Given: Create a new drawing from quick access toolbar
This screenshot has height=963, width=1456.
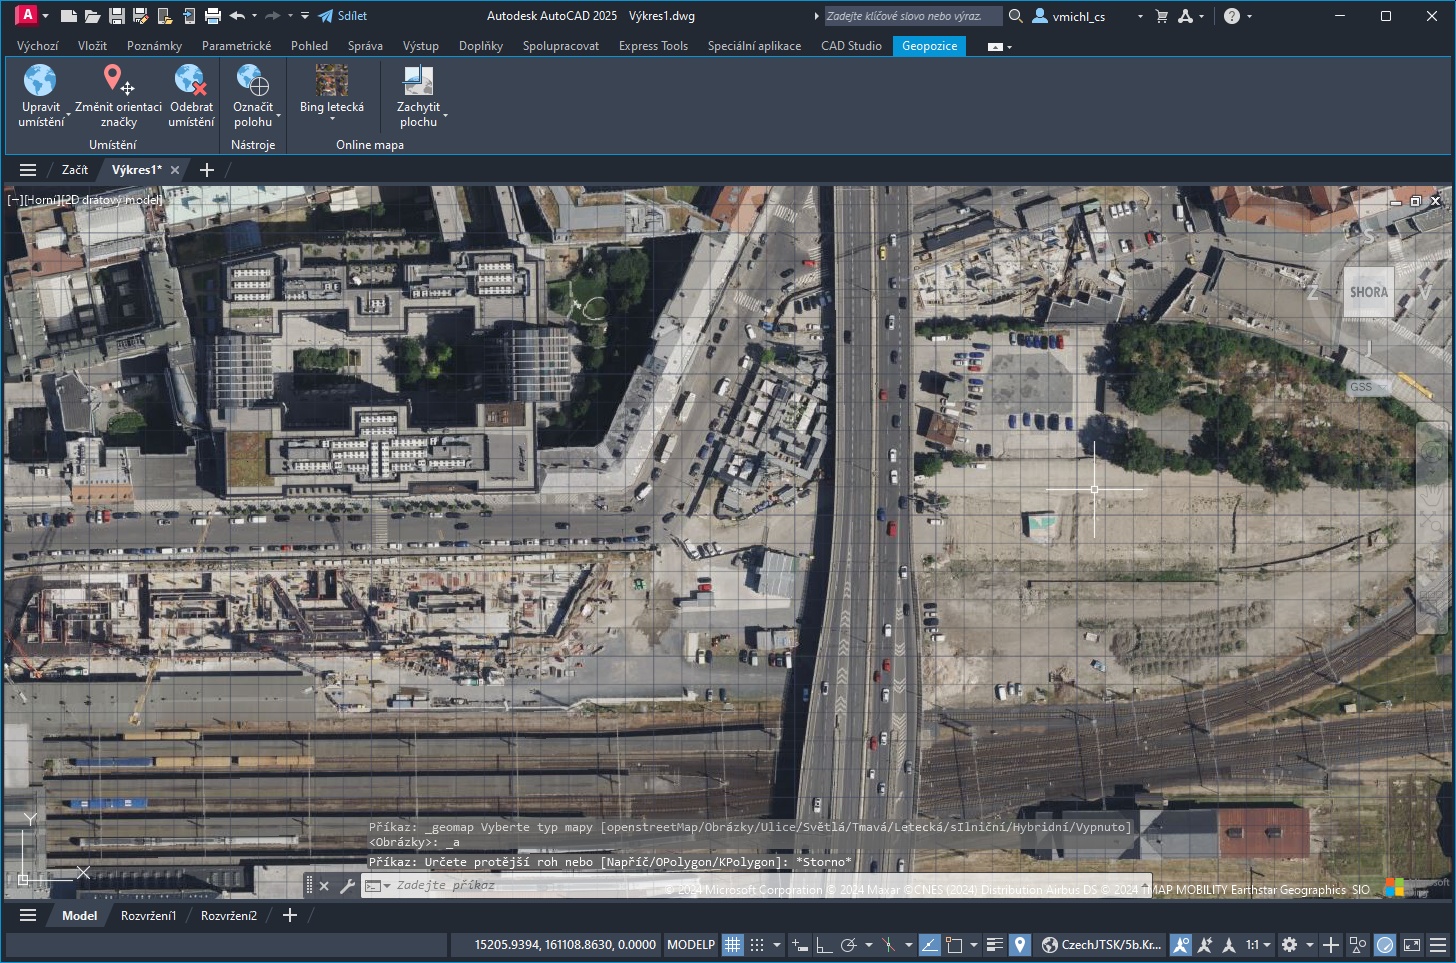Looking at the screenshot, I should click(68, 16).
